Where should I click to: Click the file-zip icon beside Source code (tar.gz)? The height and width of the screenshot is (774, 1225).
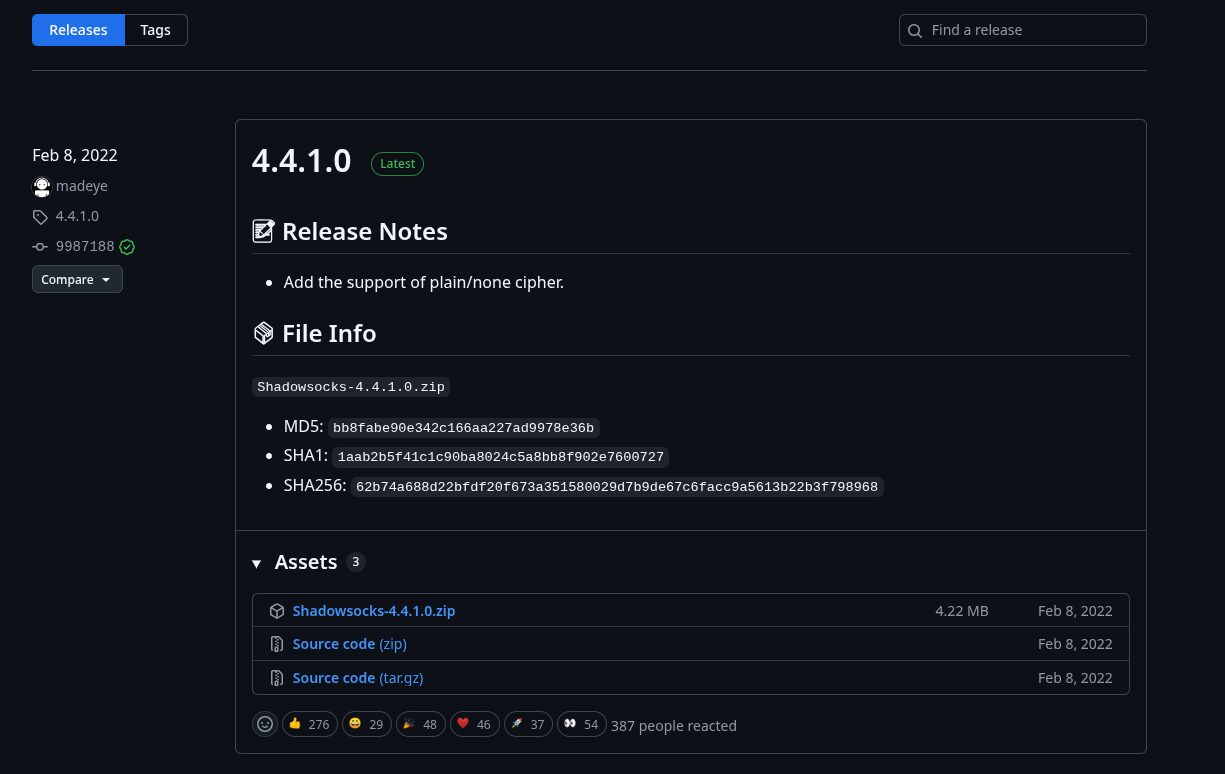tap(277, 678)
